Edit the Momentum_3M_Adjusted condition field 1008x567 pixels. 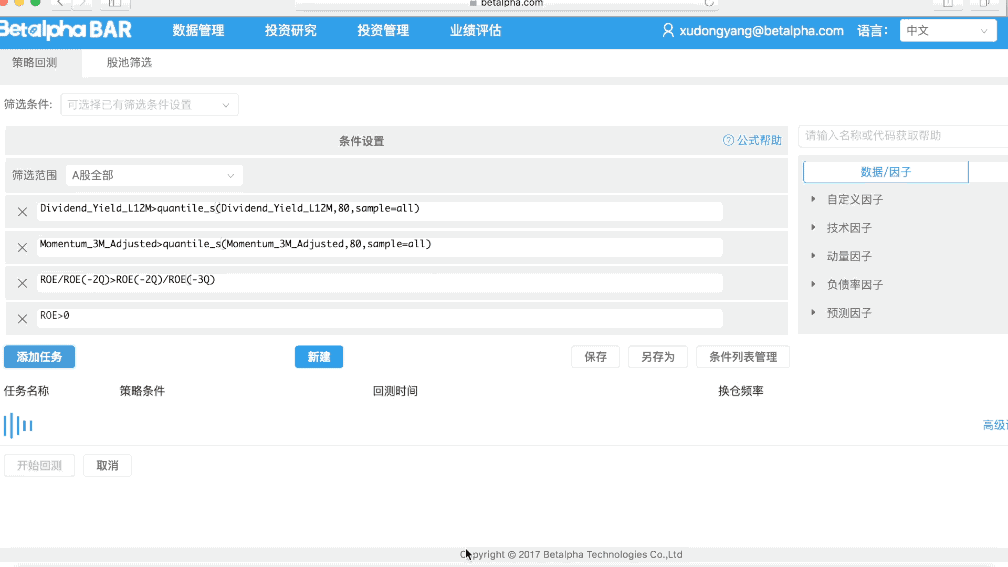coord(379,248)
